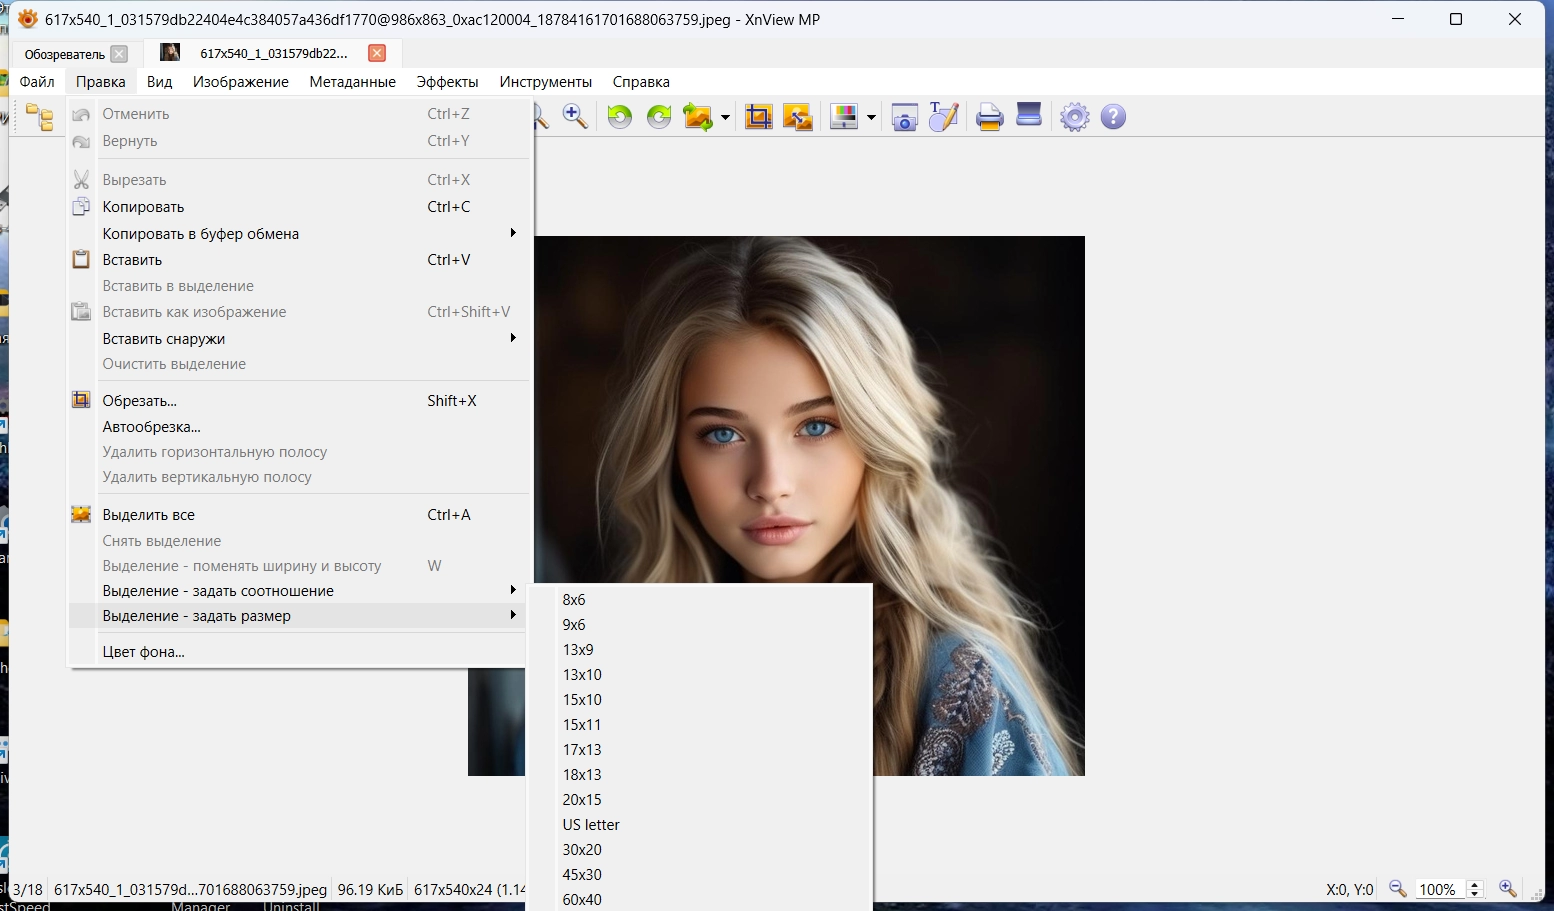Expand the color adjustment dropdown arrow
The width and height of the screenshot is (1554, 911).
[871, 118]
